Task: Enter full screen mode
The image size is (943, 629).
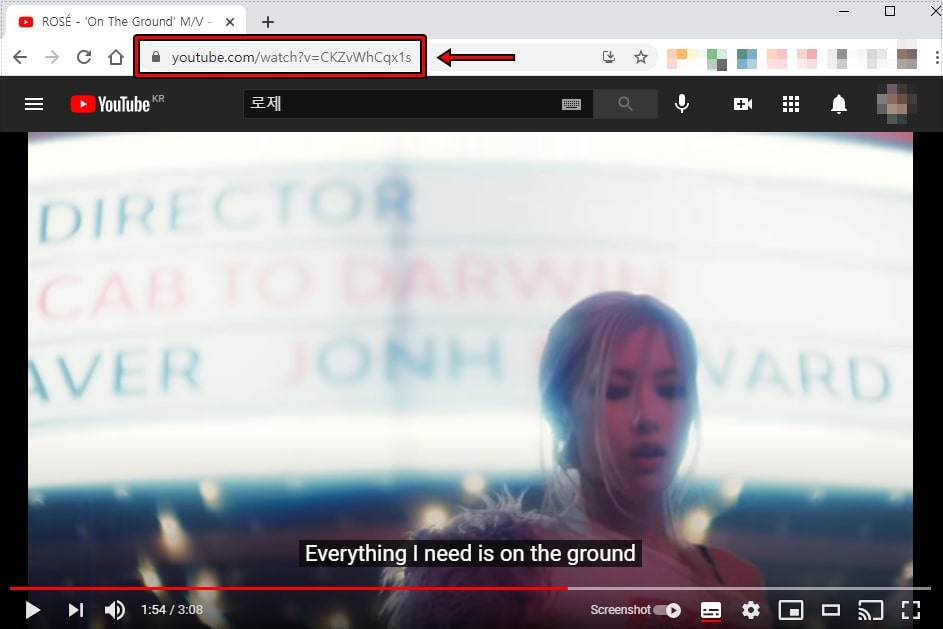Action: click(x=911, y=610)
